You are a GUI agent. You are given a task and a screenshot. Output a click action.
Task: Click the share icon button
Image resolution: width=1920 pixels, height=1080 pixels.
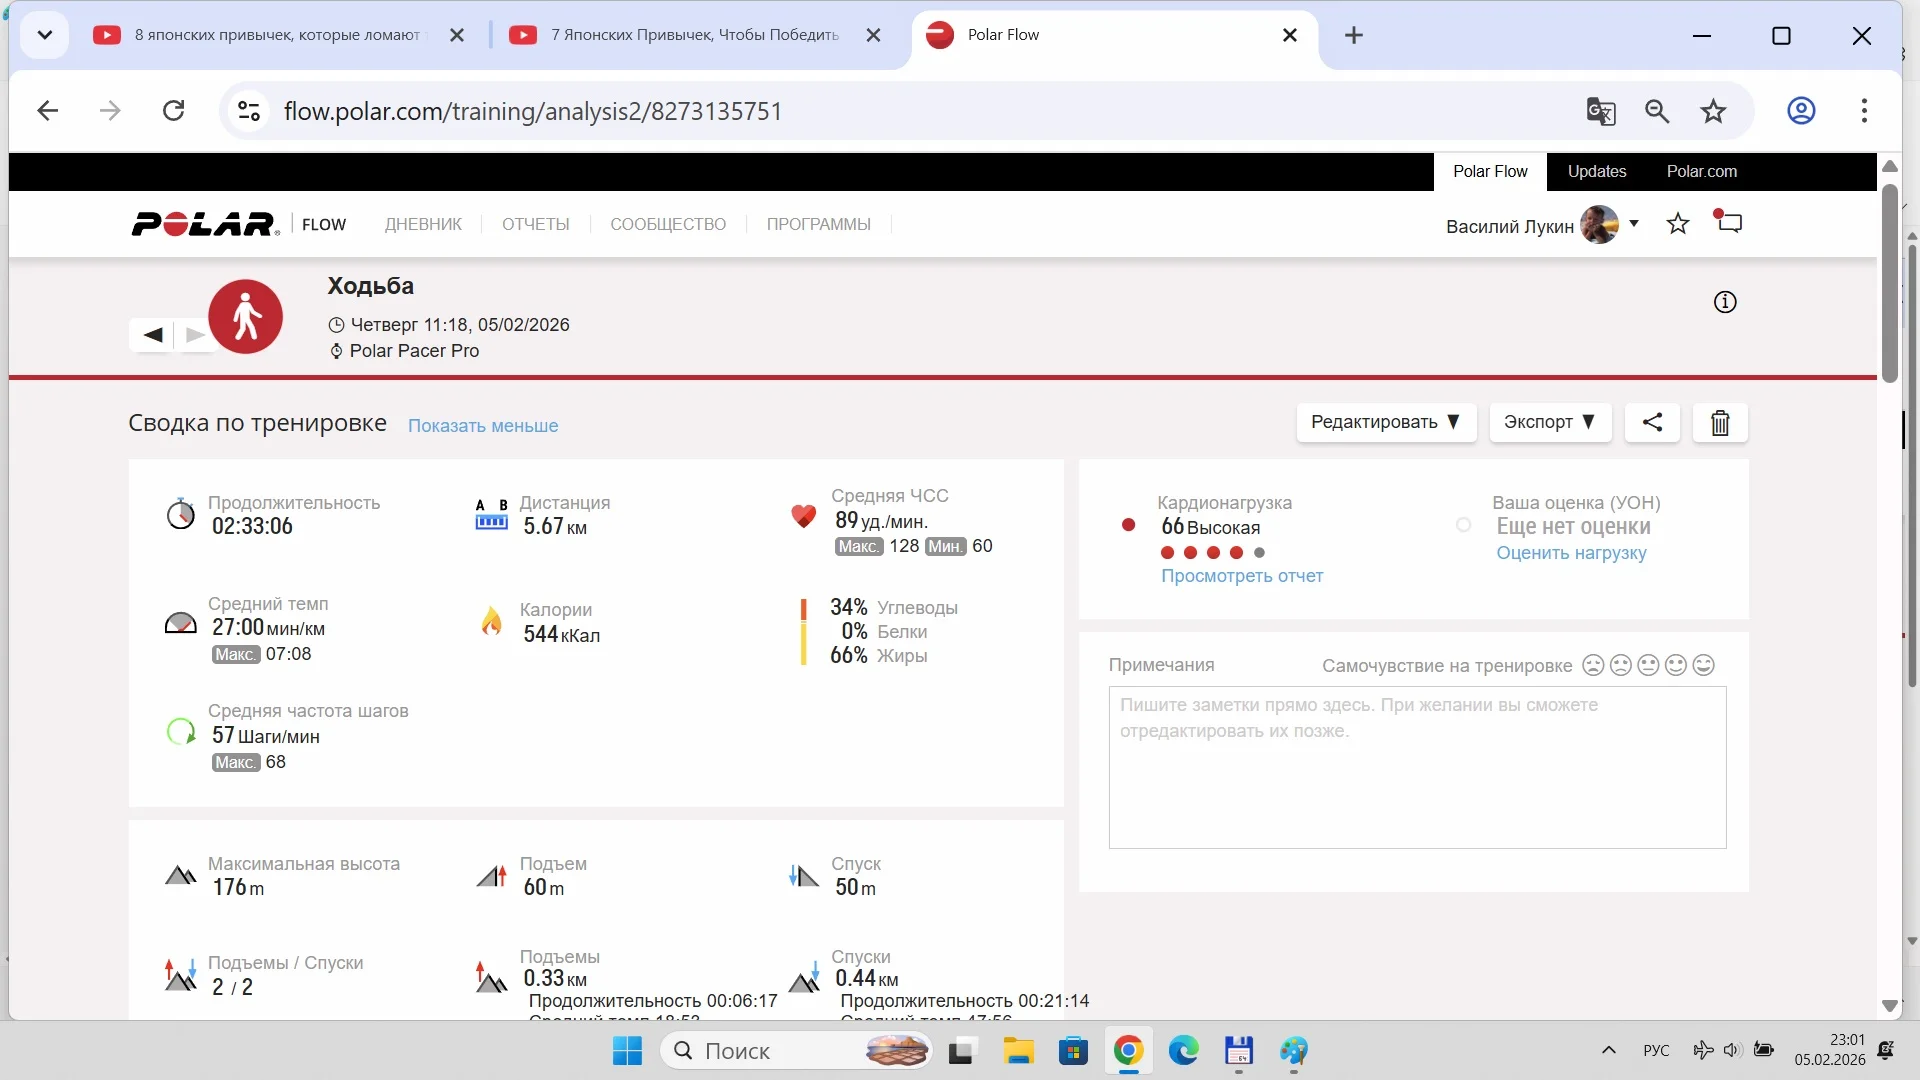coord(1652,422)
